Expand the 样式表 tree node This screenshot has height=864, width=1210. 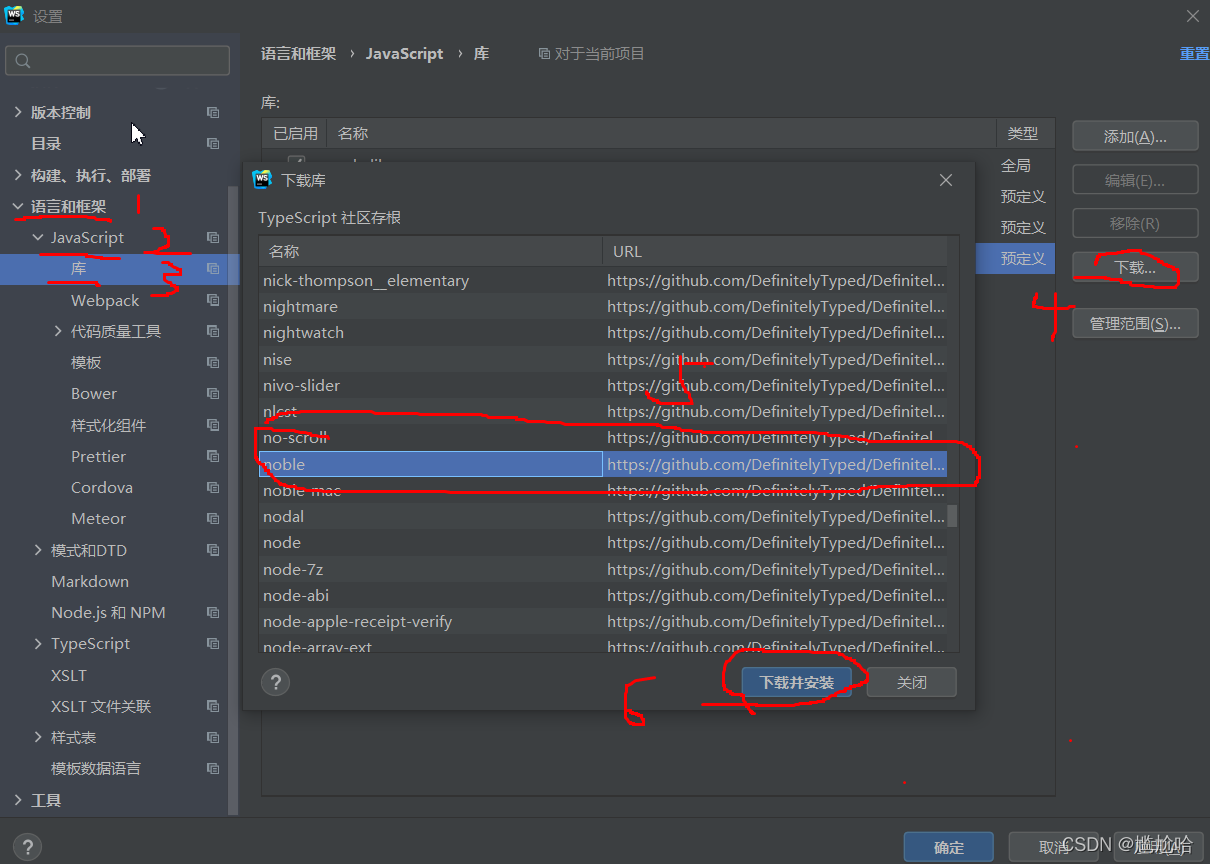click(38, 737)
